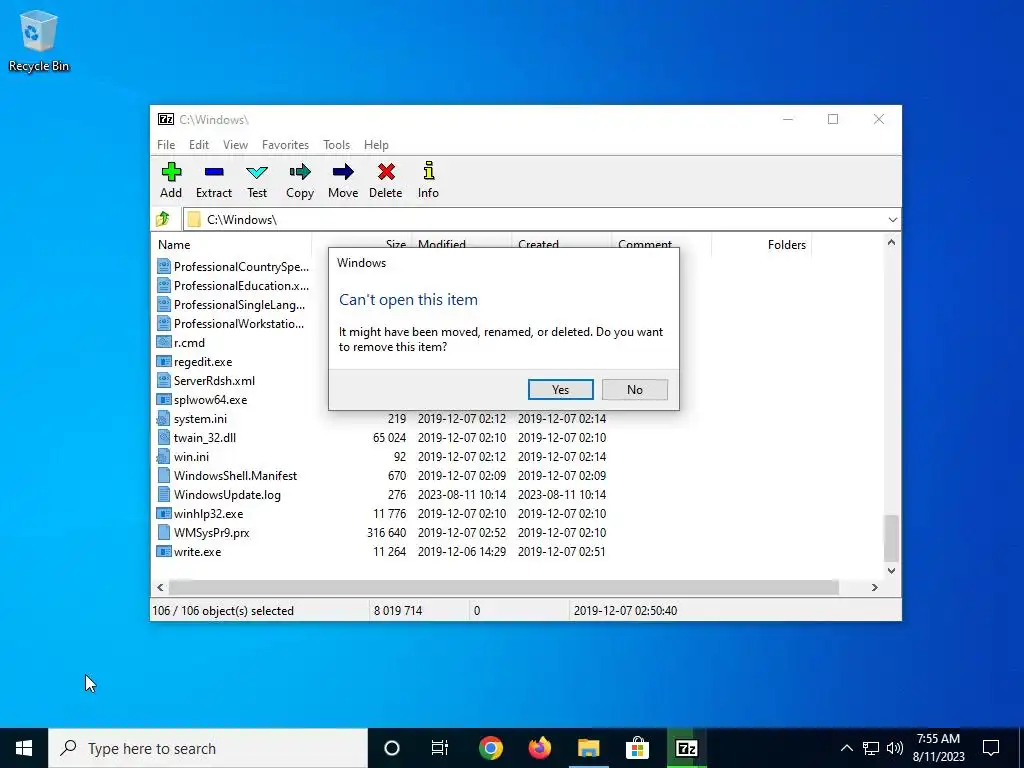Click scroll down arrow of file list

click(891, 570)
